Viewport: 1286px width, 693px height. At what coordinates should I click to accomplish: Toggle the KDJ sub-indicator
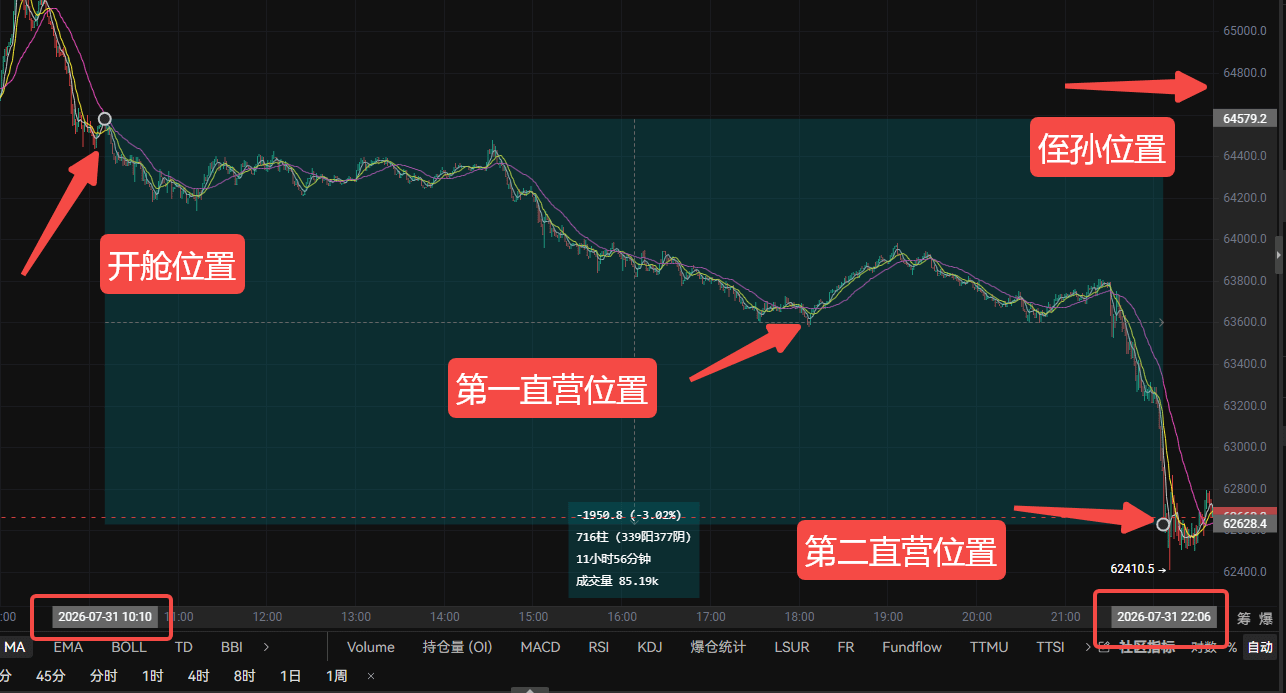pos(651,647)
